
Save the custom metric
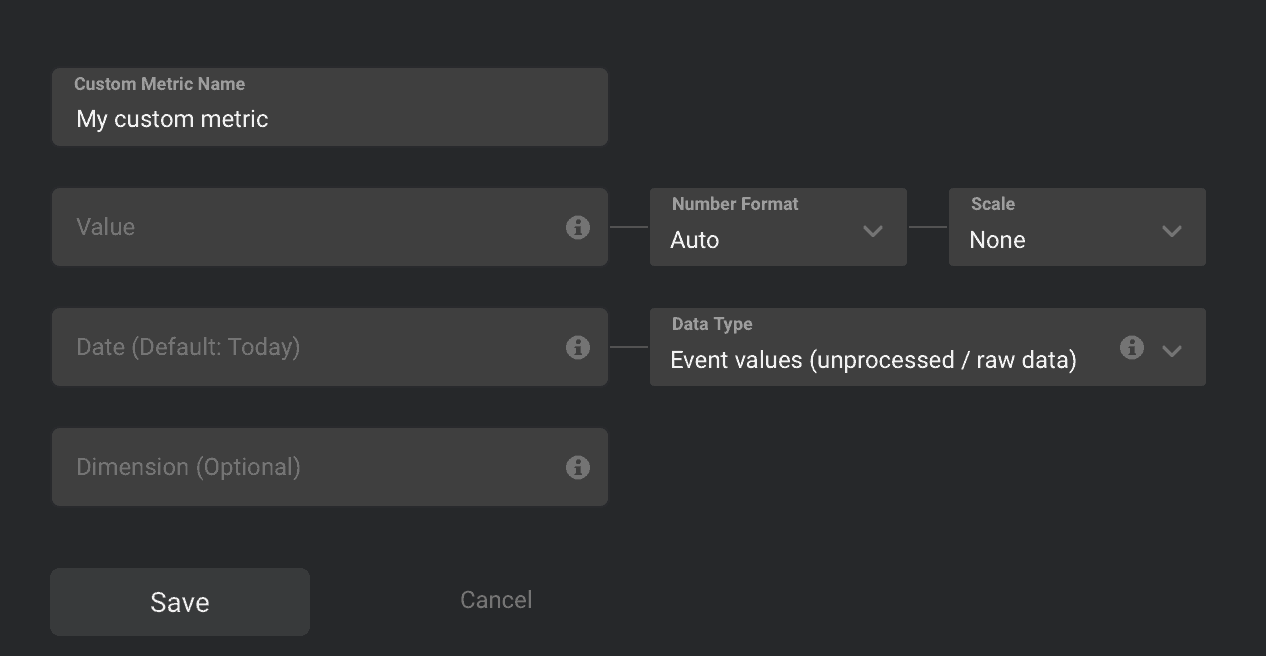pyautogui.click(x=180, y=602)
